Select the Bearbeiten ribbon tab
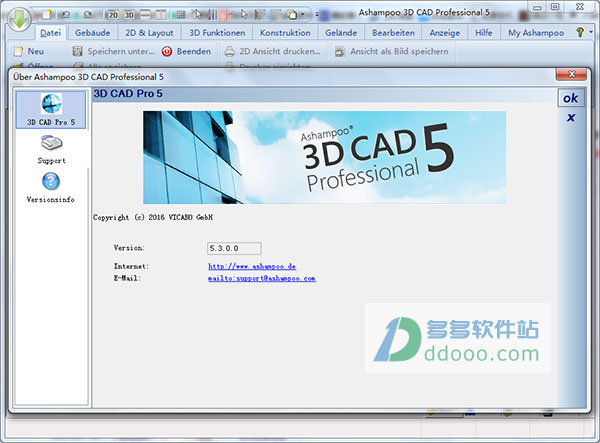The image size is (600, 443). [x=393, y=33]
